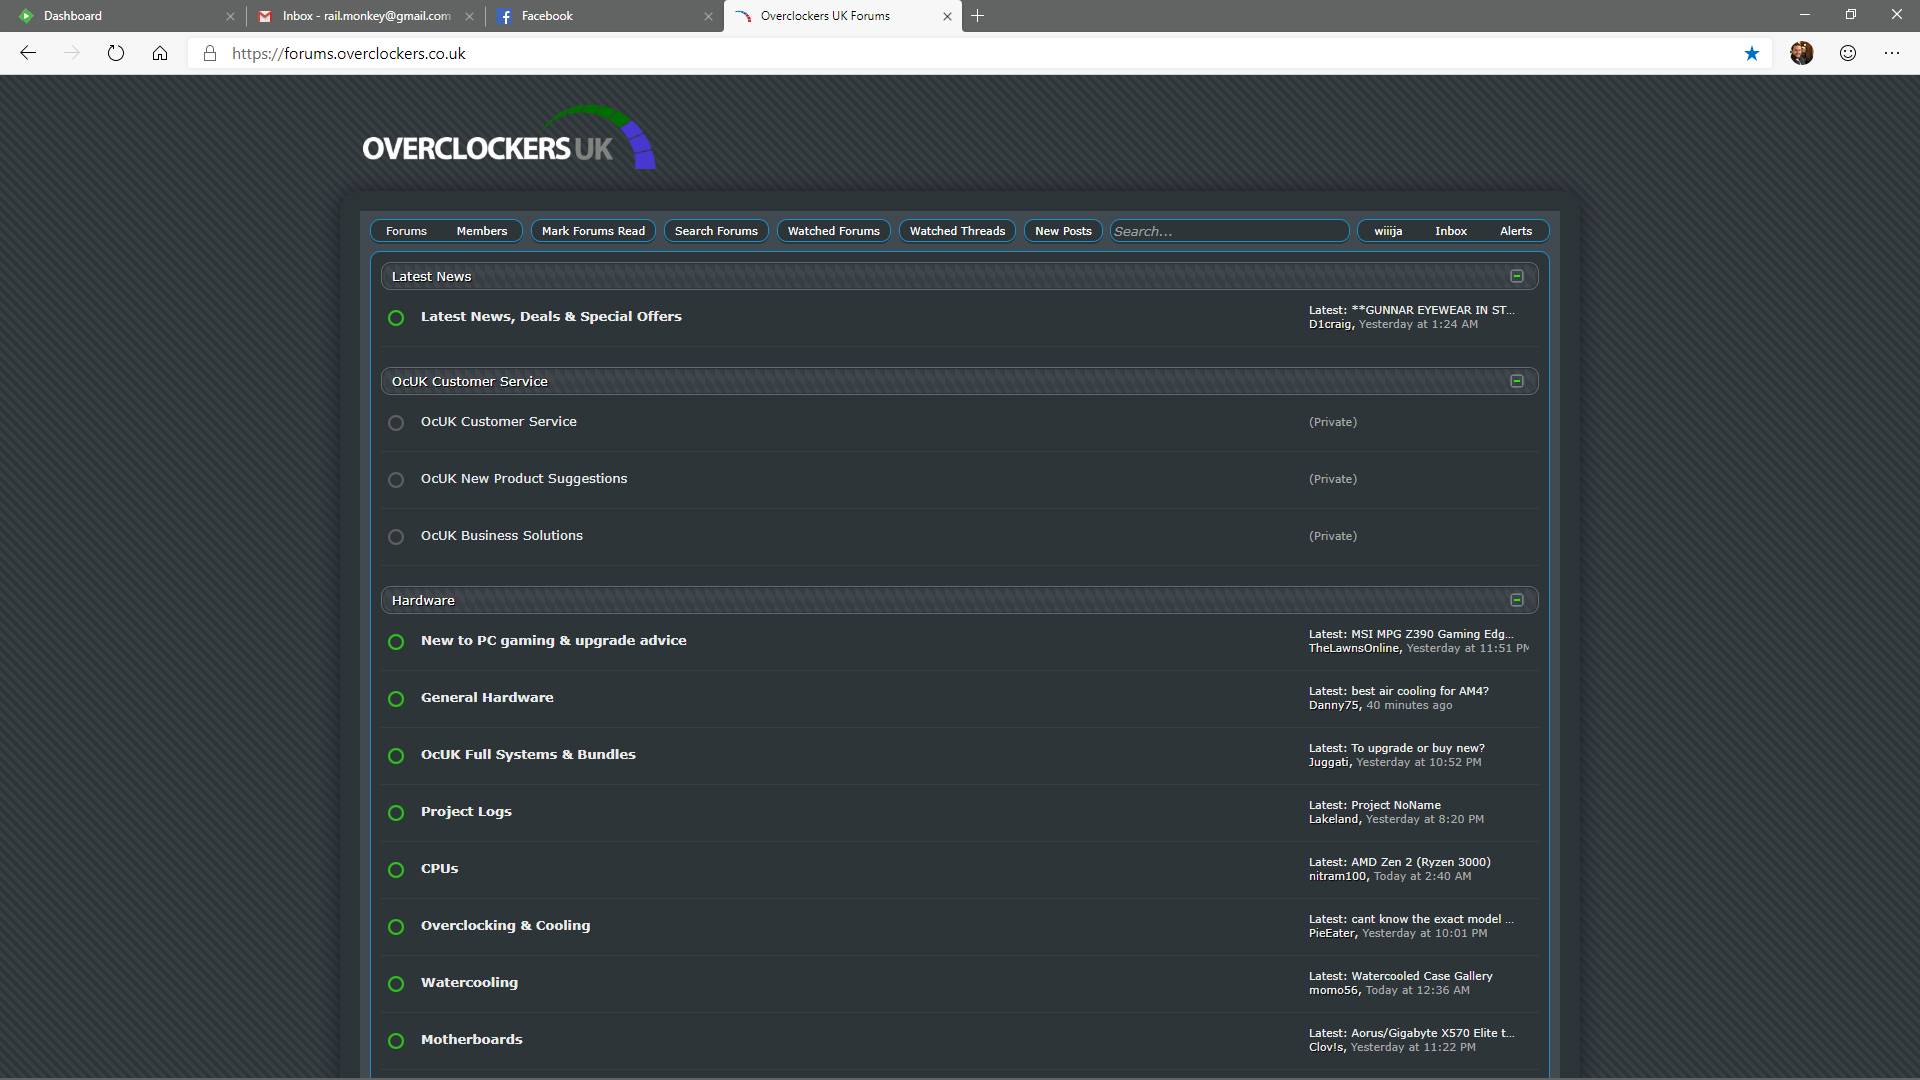1920x1080 pixels.
Task: Close the Gmail Inbox tab
Action: [469, 16]
